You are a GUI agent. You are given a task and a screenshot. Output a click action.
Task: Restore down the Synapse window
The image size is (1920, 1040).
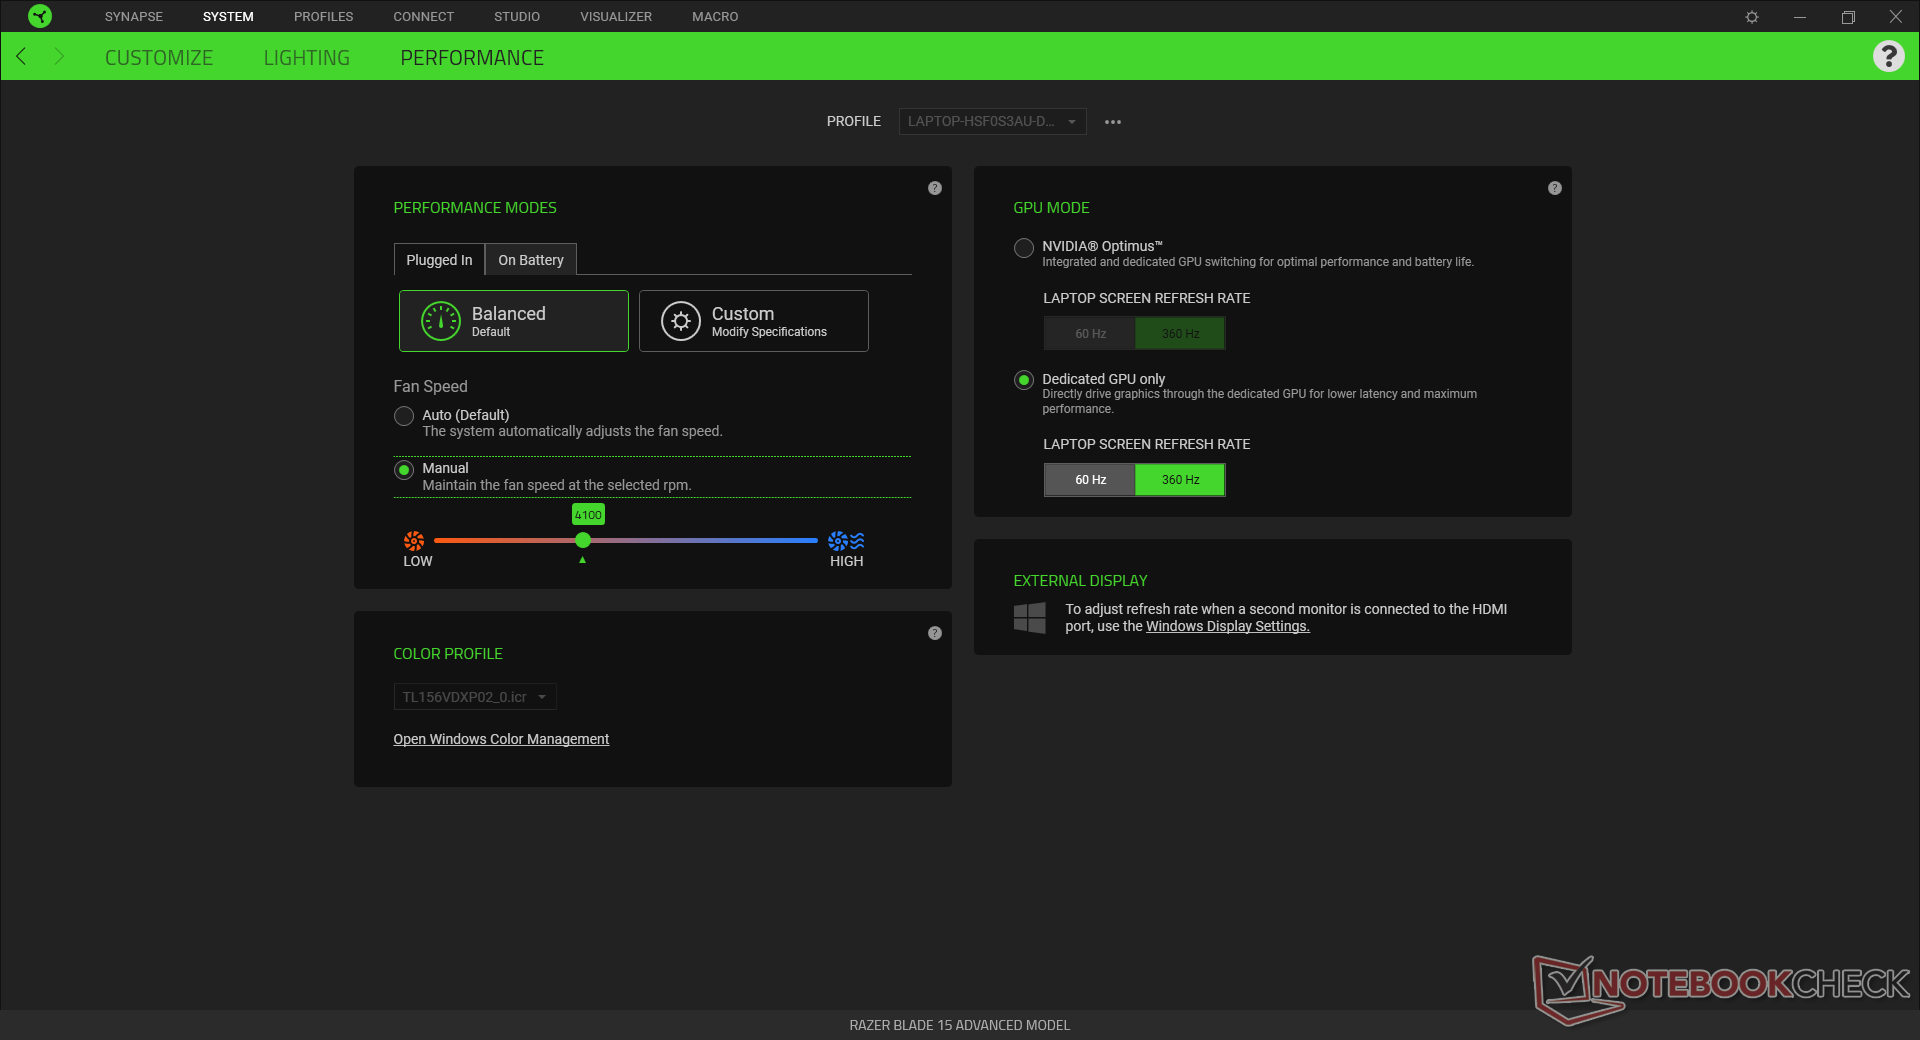click(x=1848, y=17)
